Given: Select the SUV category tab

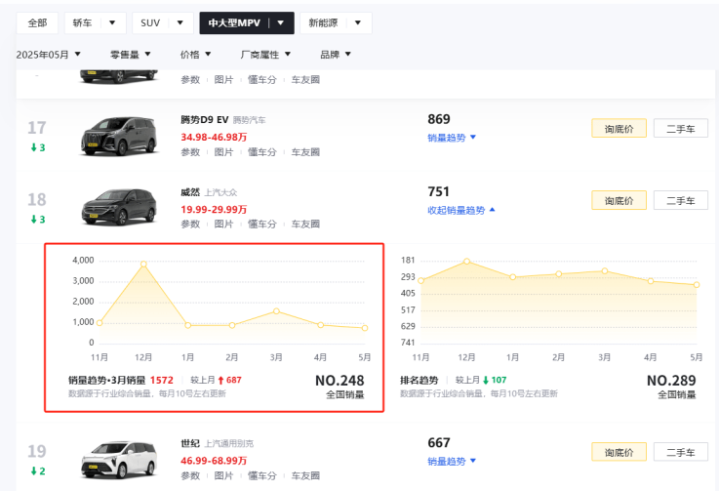Looking at the screenshot, I should [x=150, y=23].
